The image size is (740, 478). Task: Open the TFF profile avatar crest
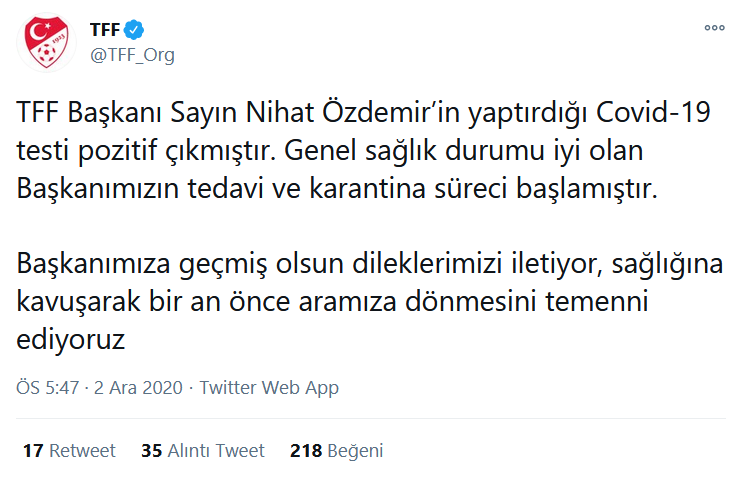coord(46,42)
